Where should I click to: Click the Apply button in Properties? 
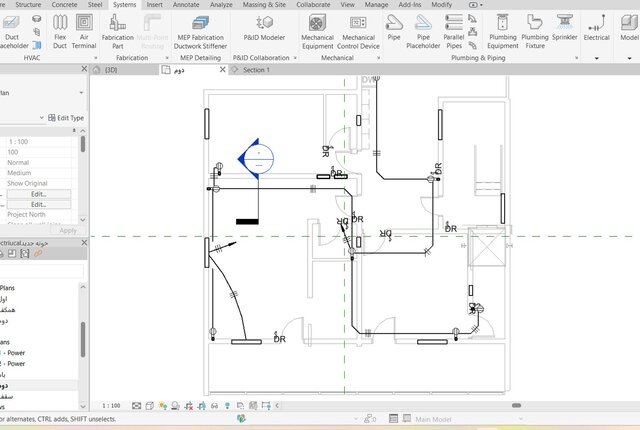(67, 231)
